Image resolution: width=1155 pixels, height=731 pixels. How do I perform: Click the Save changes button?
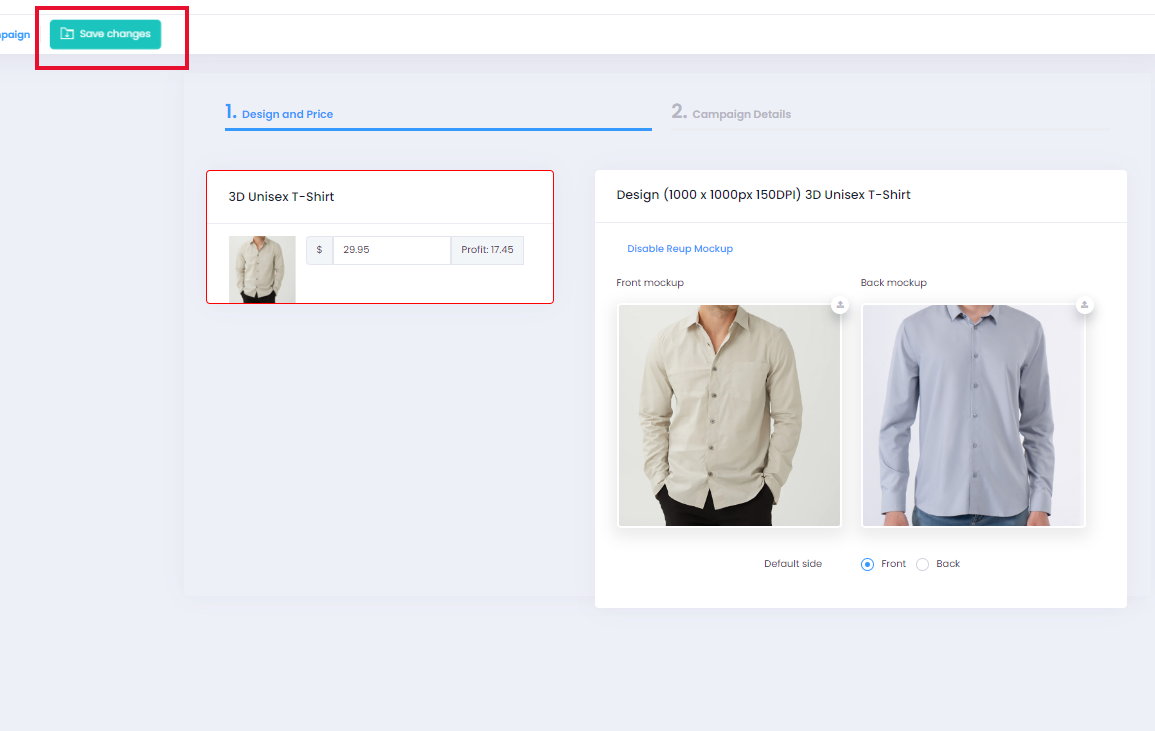click(x=105, y=35)
